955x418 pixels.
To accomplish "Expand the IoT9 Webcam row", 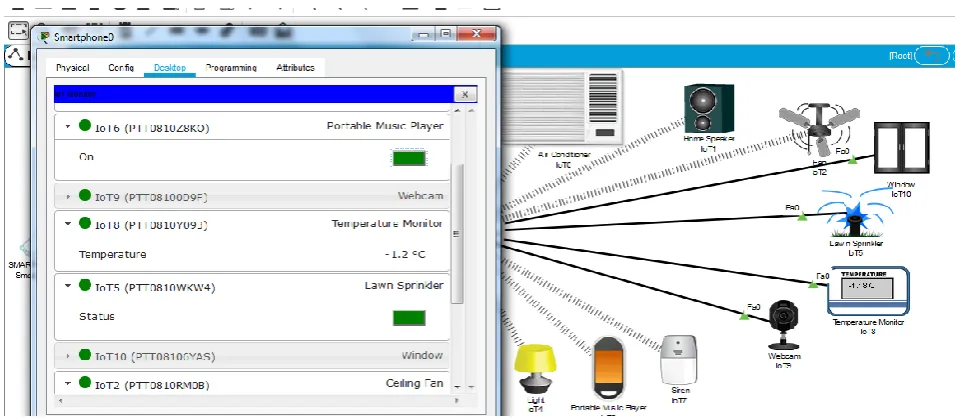I will click(x=68, y=196).
